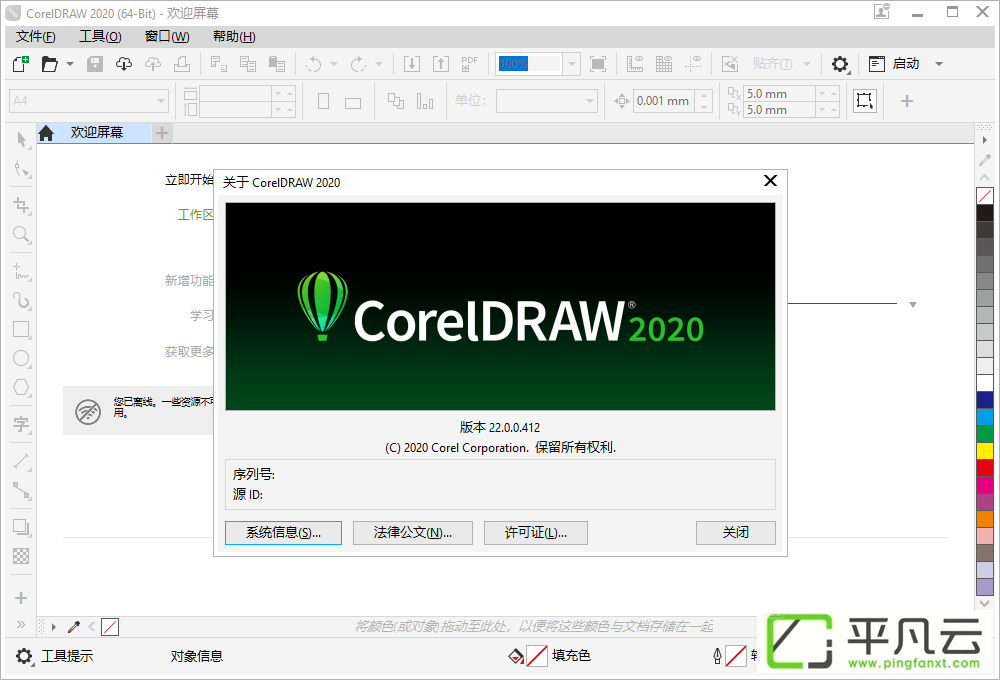Click the System Info button
Screen dimensions: 1000x680
(283, 533)
